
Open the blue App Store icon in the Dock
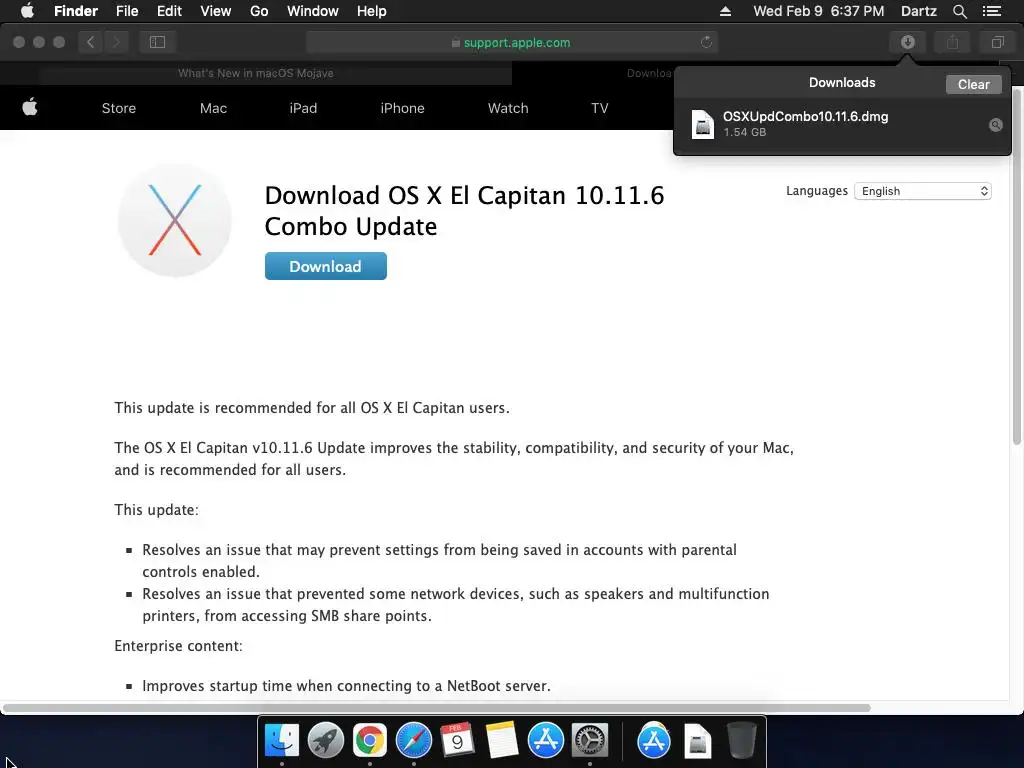(545, 741)
